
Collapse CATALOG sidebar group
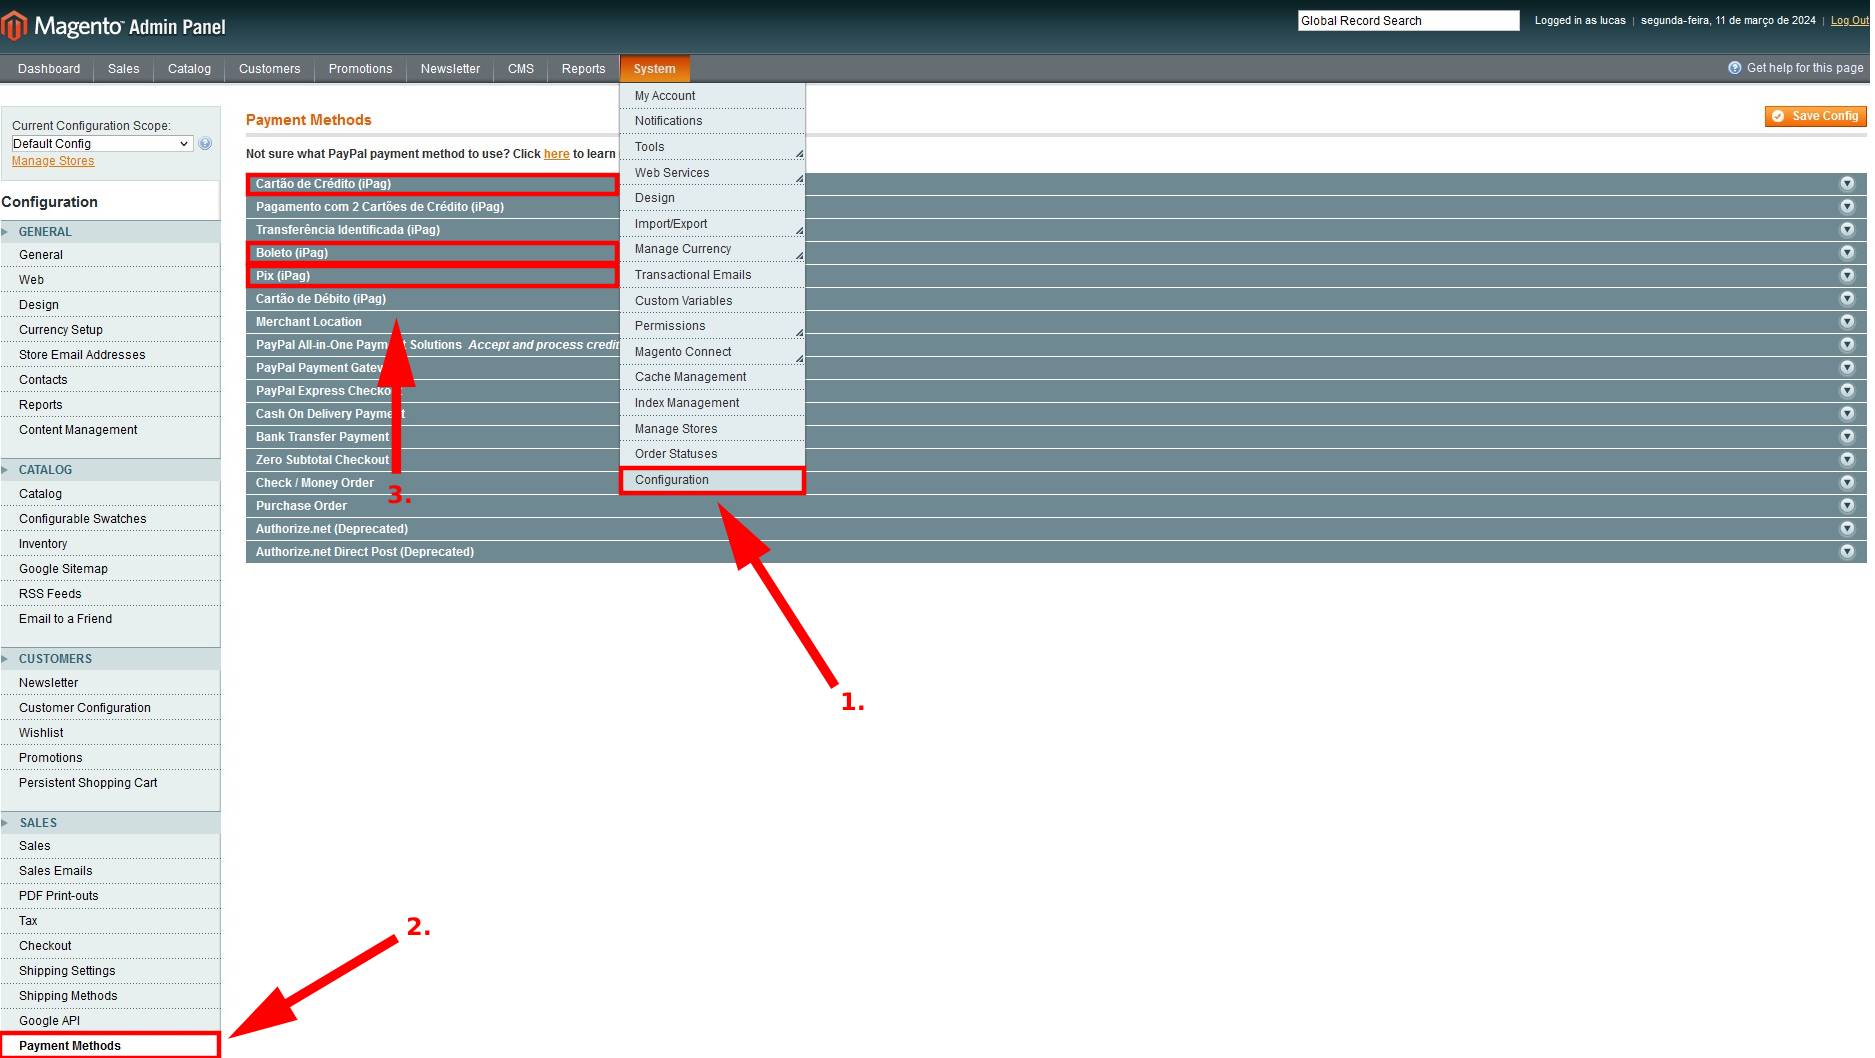pos(110,470)
